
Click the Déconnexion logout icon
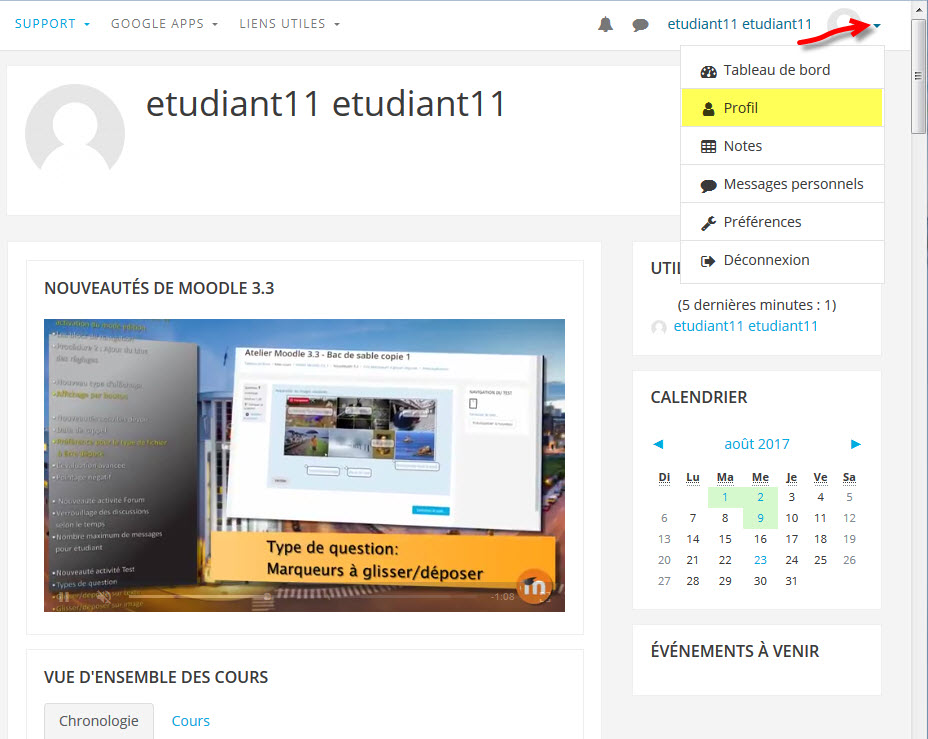(x=708, y=260)
